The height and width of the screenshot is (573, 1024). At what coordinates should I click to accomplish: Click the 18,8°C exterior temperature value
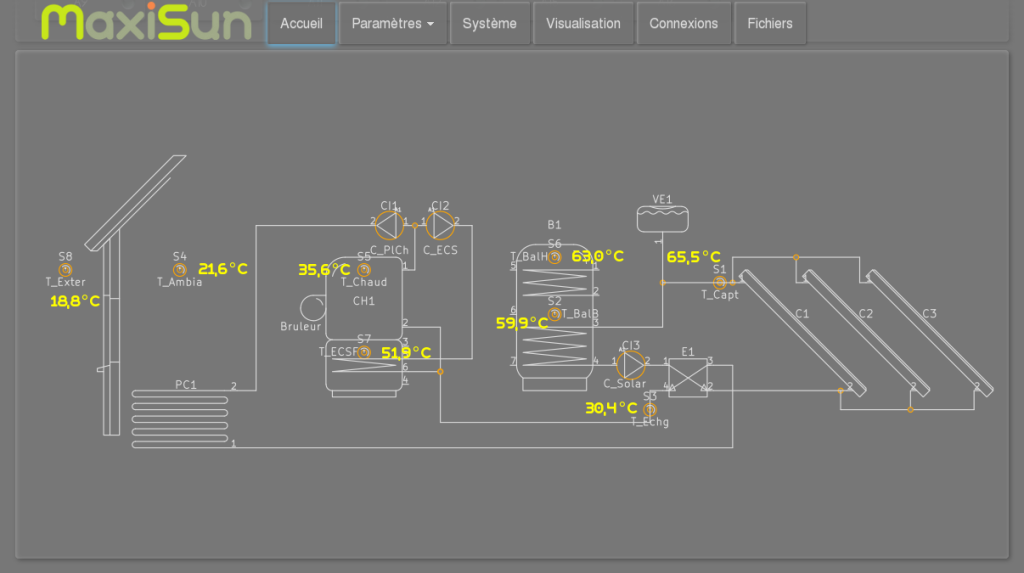tap(75, 301)
